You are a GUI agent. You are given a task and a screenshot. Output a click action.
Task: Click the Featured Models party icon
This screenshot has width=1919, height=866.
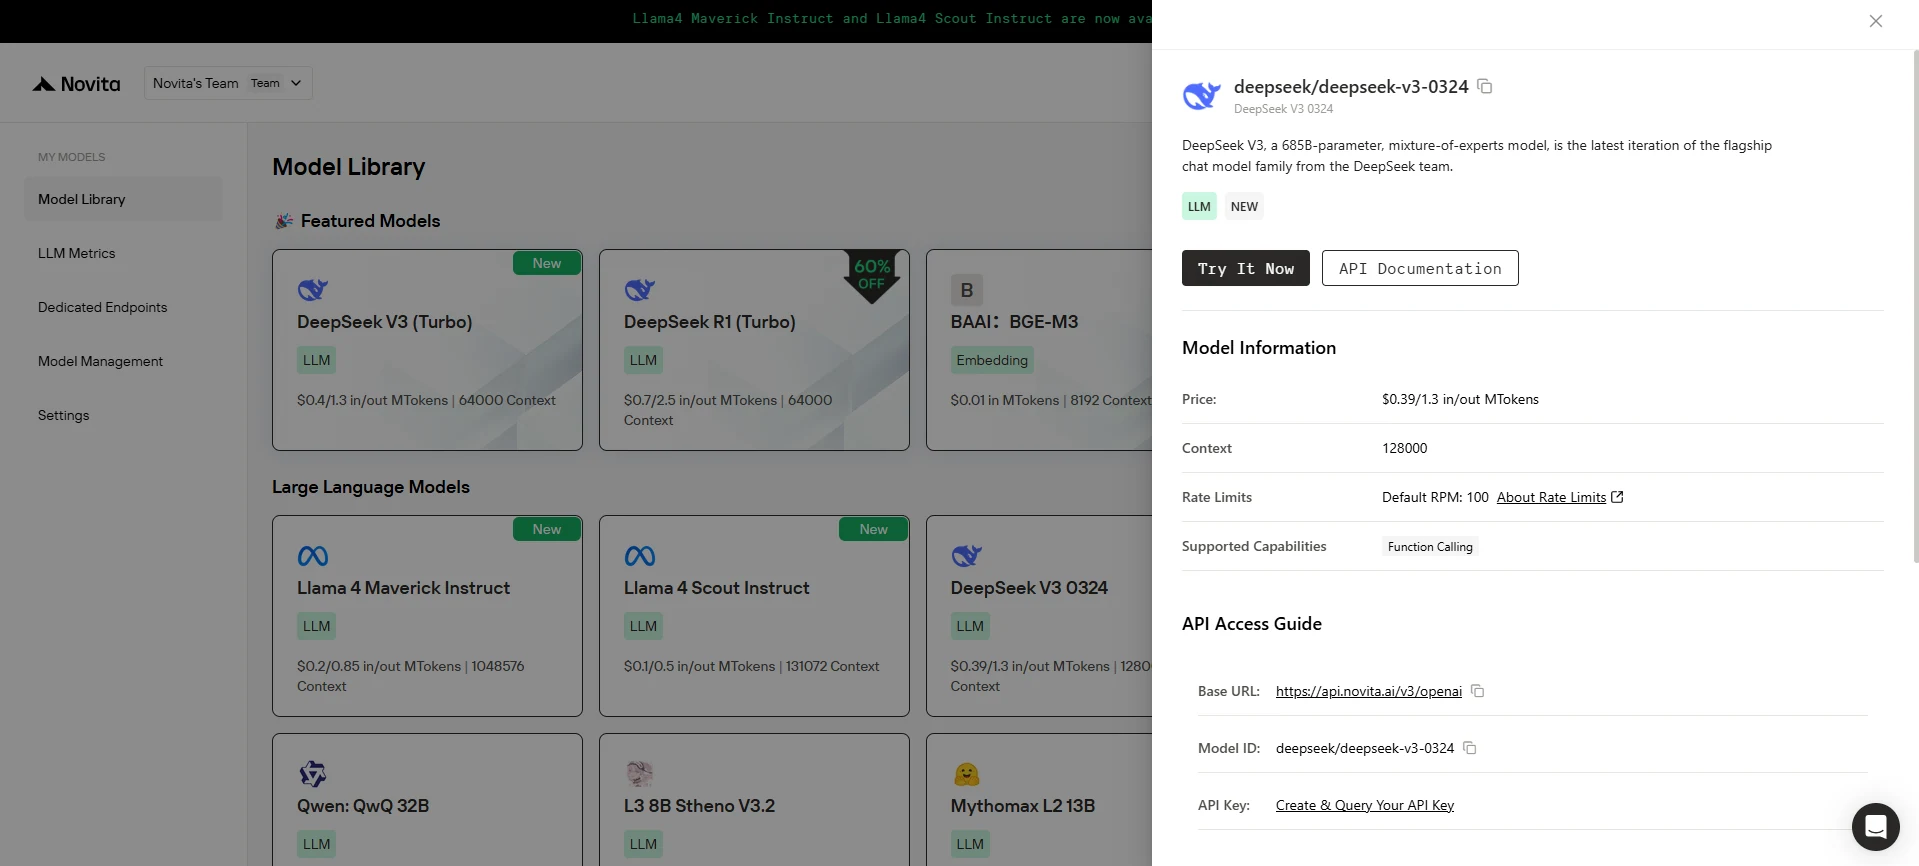click(x=284, y=221)
